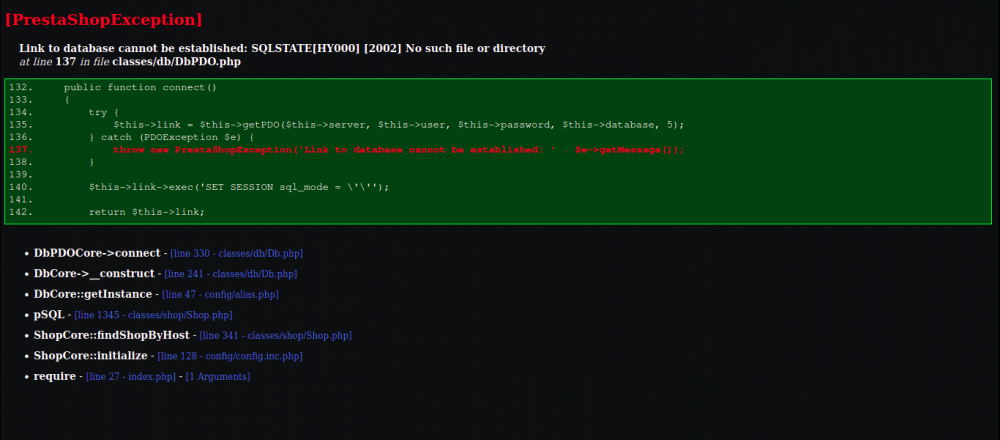Open the pSQL trace entry
This screenshot has height=440, width=1000.
point(49,314)
